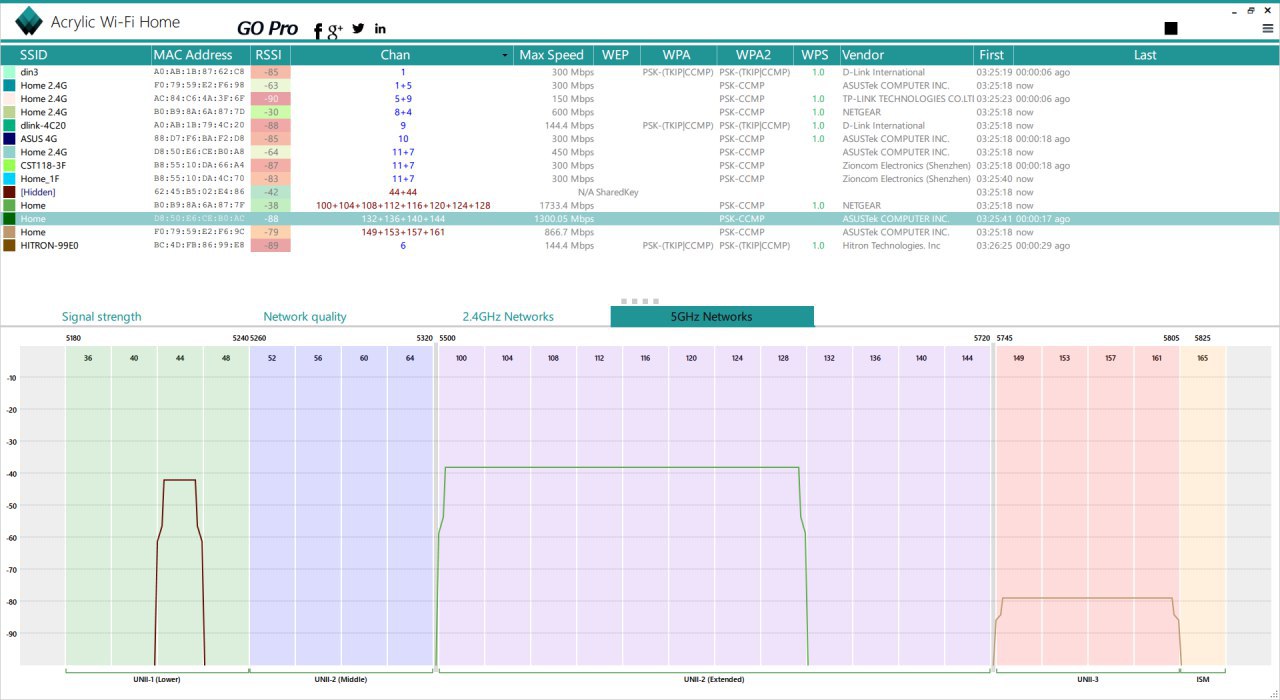This screenshot has height=700, width=1280.
Task: Open the LinkedIn icon link
Action: click(x=380, y=29)
